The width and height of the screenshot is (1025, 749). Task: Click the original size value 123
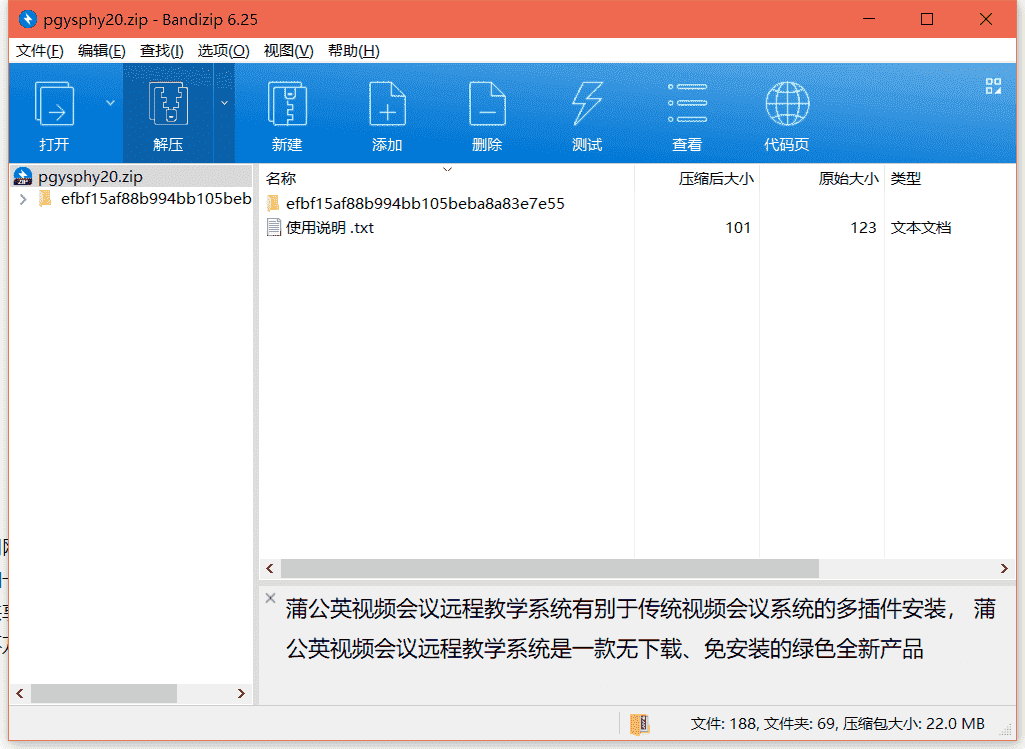pos(863,227)
